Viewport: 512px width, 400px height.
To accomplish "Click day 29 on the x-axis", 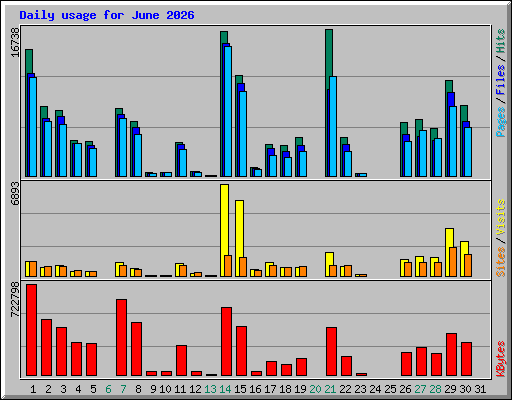I will tap(450, 389).
